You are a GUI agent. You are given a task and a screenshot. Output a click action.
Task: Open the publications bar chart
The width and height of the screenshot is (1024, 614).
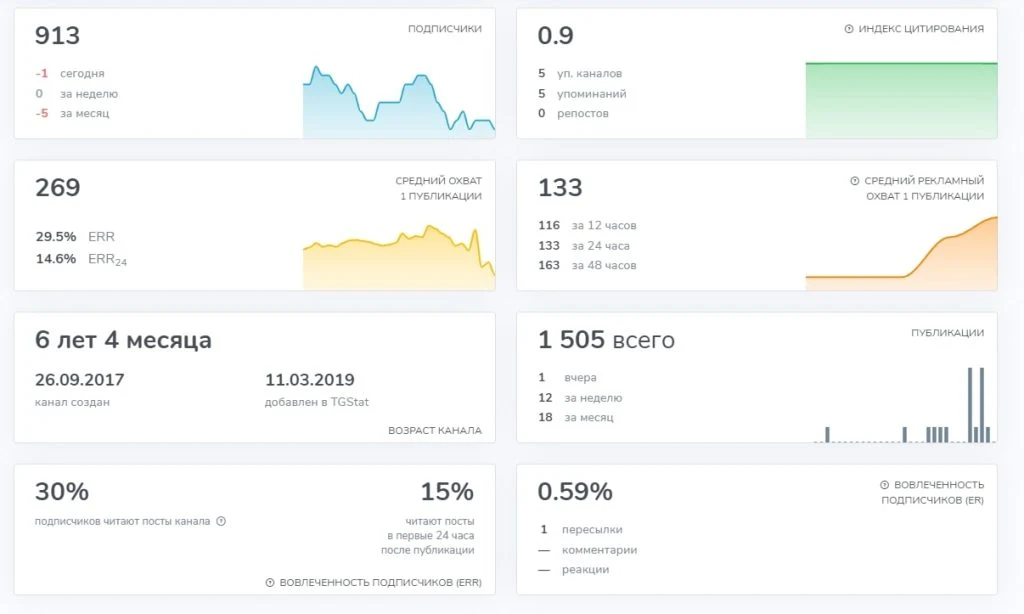click(904, 405)
